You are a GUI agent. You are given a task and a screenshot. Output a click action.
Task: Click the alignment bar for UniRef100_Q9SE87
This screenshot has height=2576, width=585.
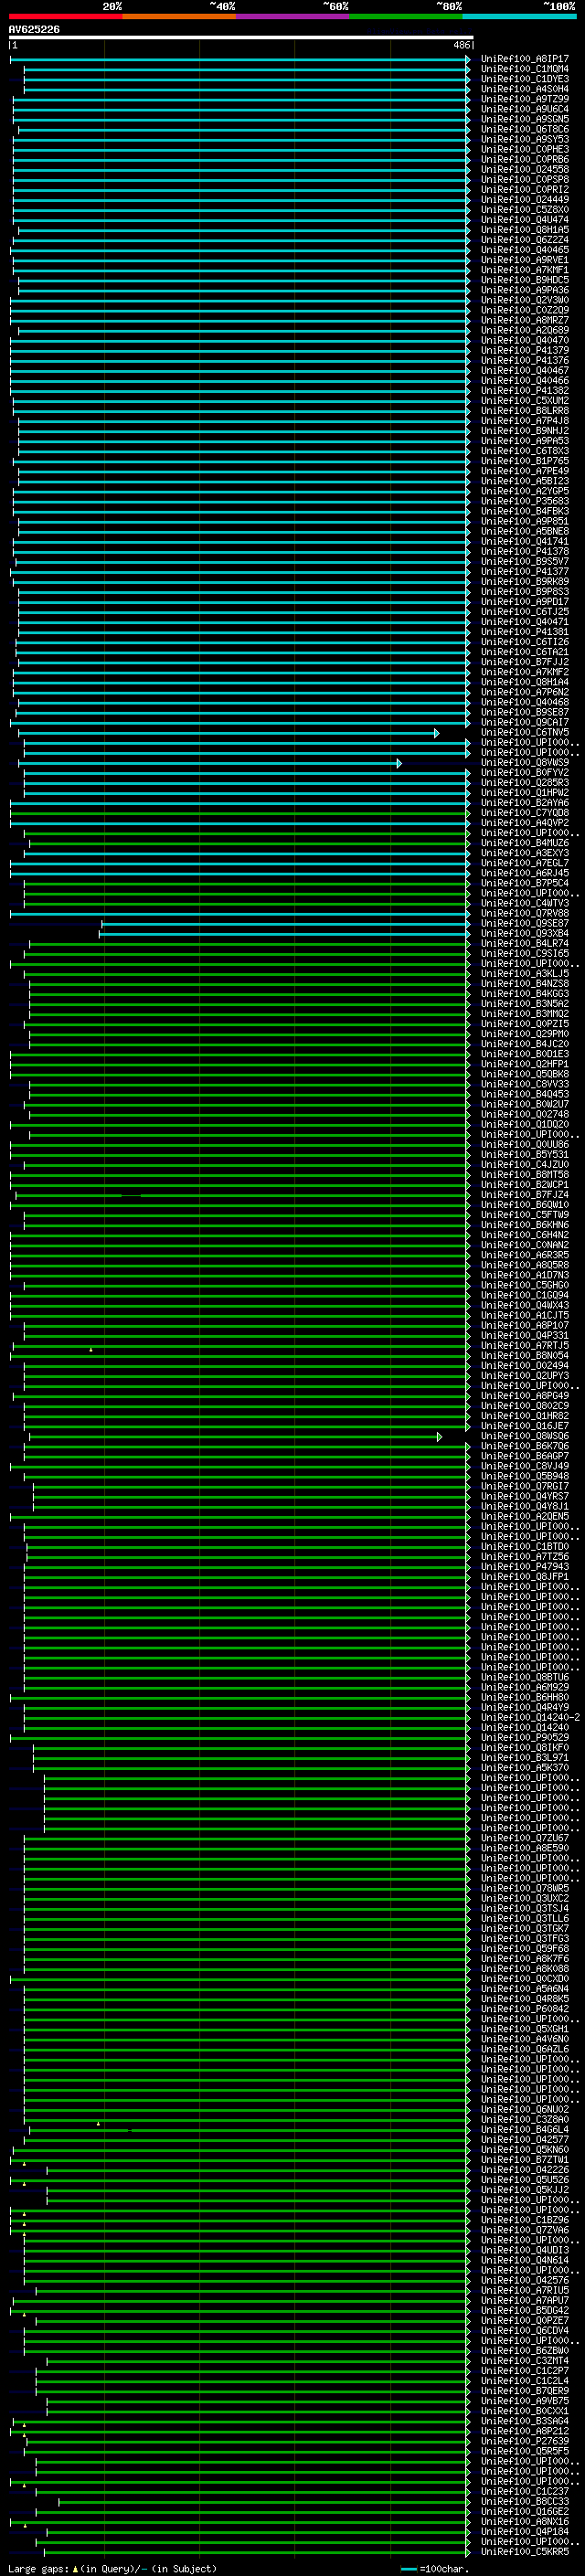tap(285, 924)
